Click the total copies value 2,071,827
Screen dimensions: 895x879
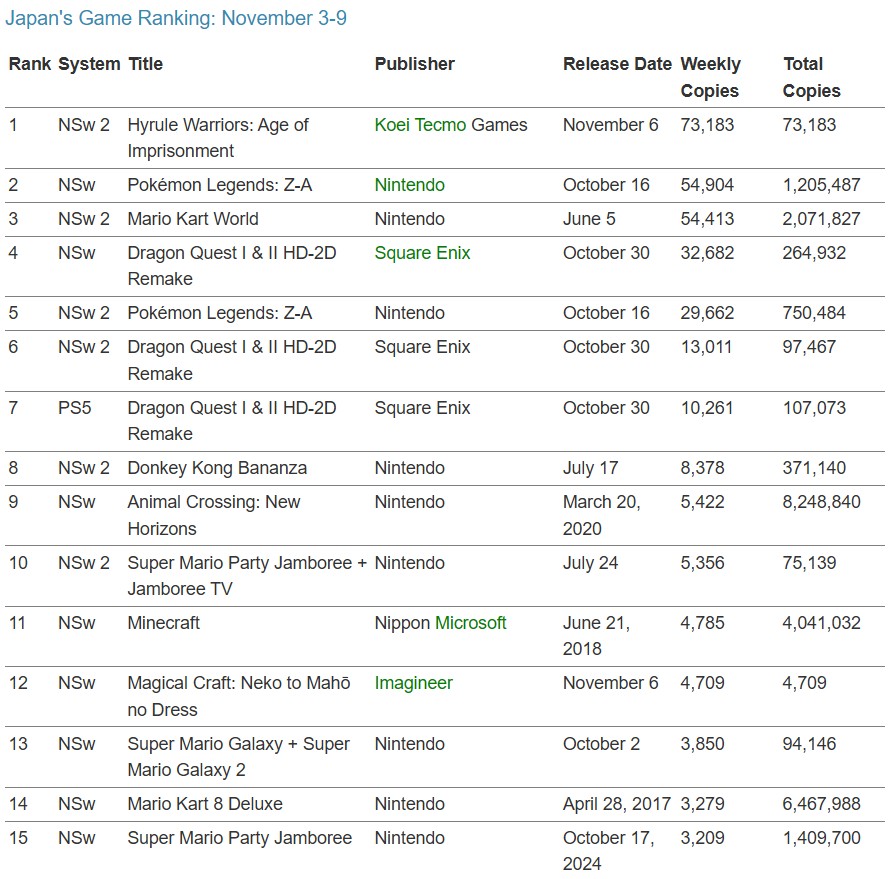pyautogui.click(x=821, y=219)
